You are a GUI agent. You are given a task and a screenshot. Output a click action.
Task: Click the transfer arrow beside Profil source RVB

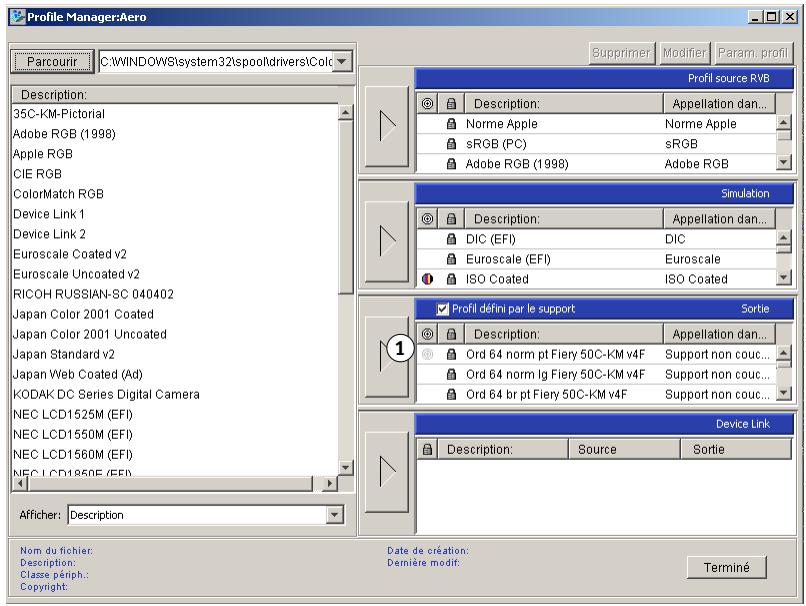(387, 126)
